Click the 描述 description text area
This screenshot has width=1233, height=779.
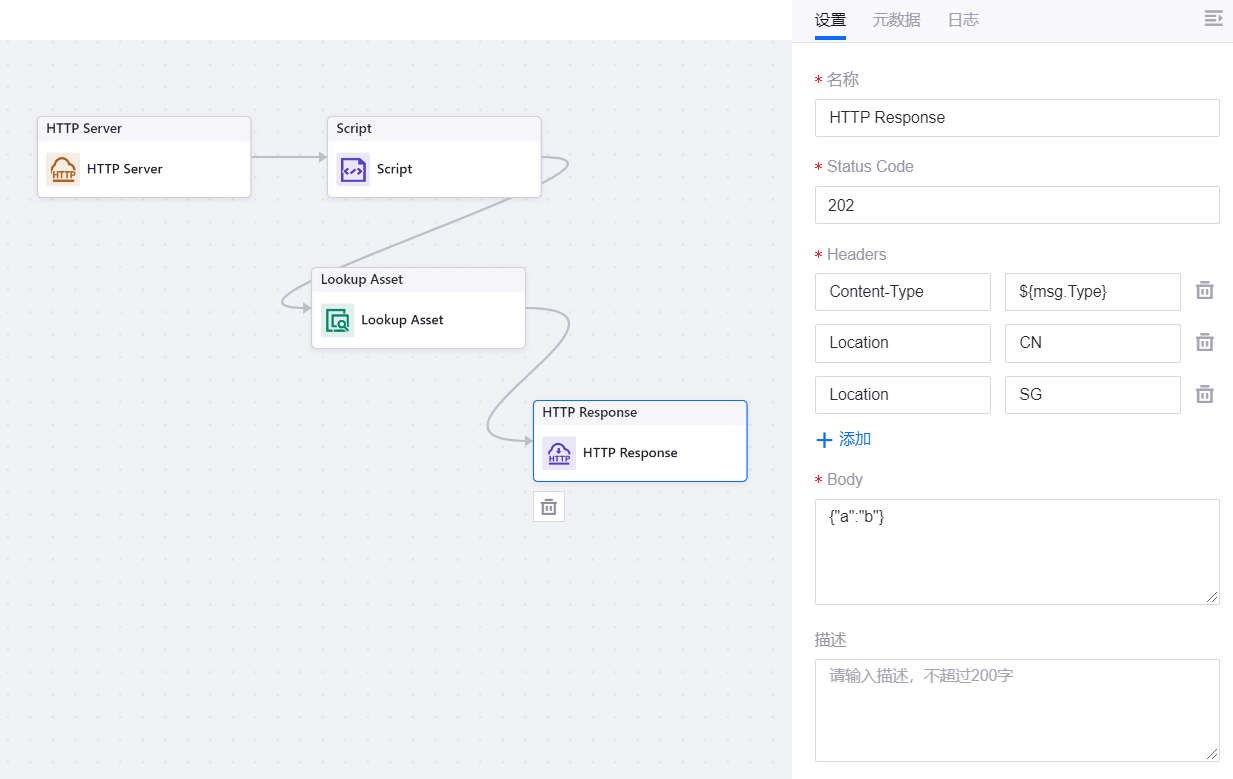tap(1017, 710)
